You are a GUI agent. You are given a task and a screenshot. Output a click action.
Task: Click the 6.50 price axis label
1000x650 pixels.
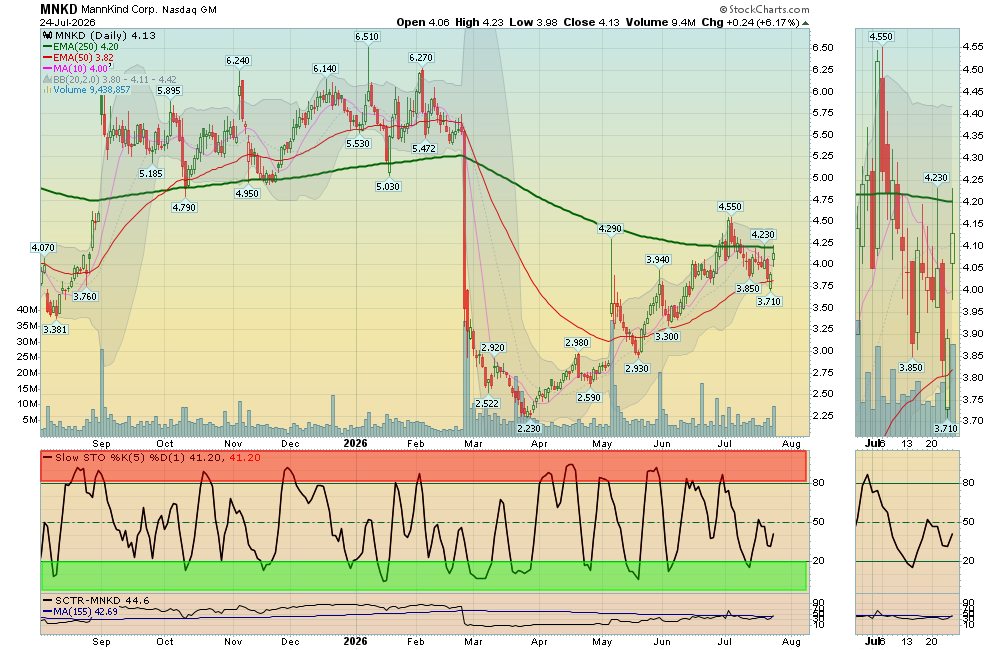click(823, 48)
